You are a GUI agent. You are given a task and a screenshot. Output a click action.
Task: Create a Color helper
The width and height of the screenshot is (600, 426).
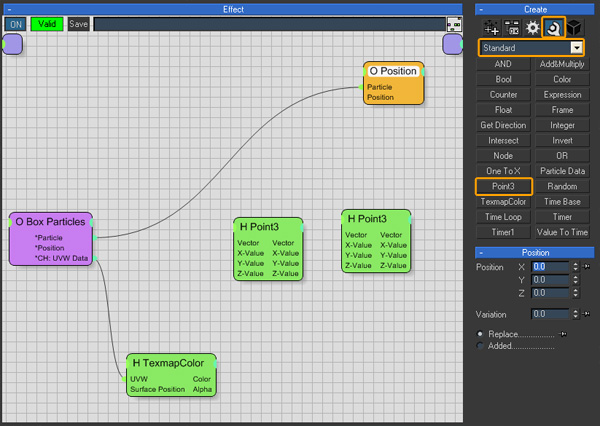pos(562,79)
